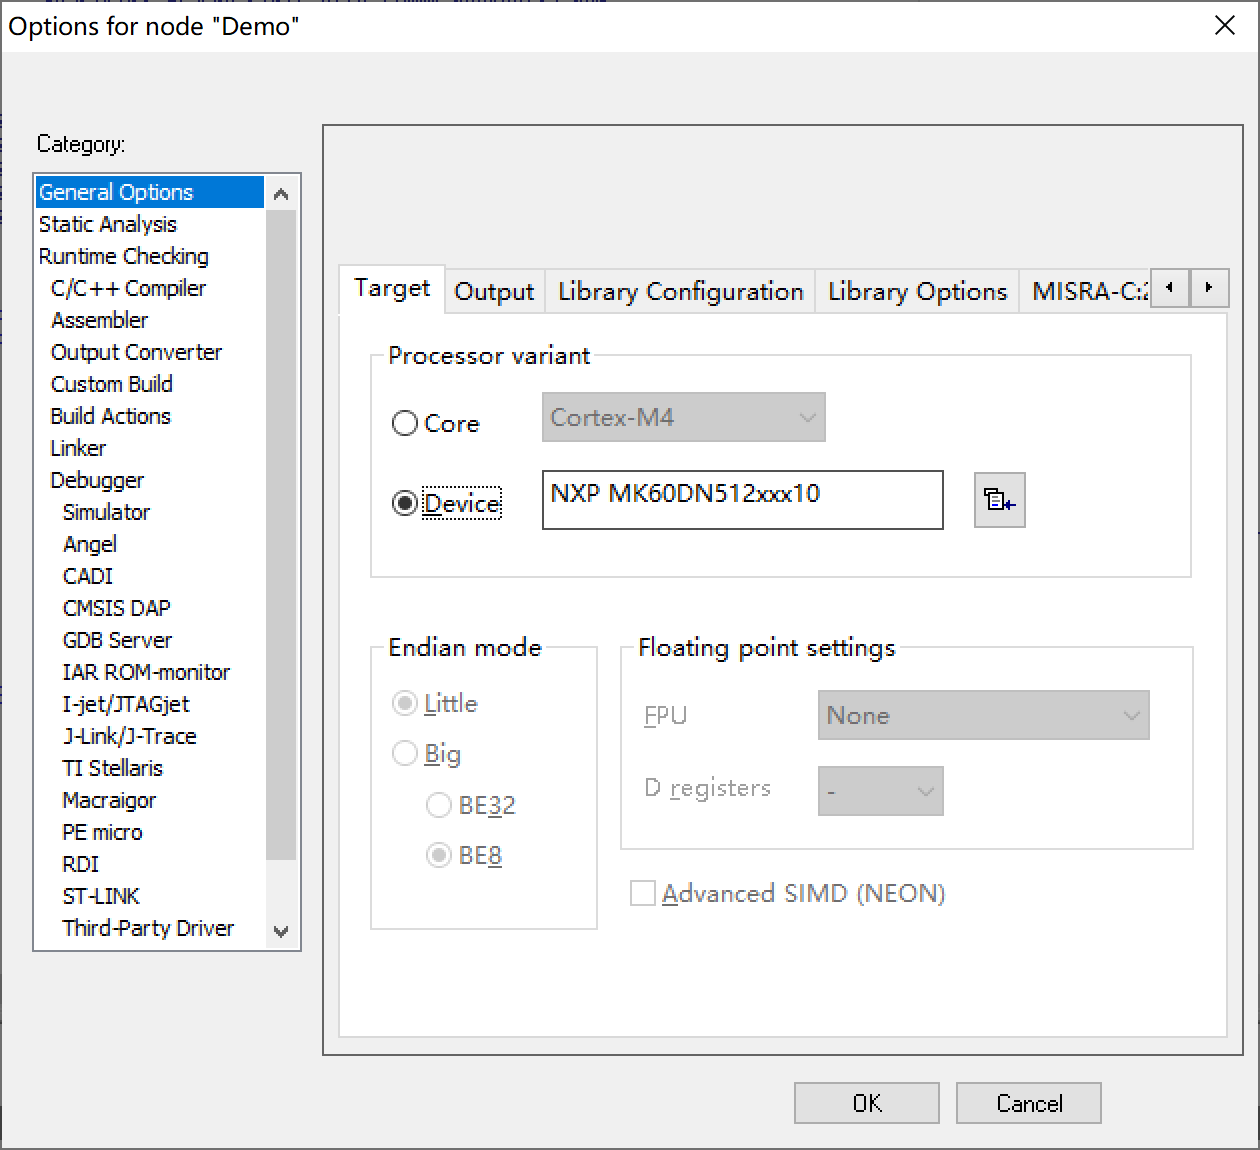
Task: Select J-Link/J-Trace category
Action: coord(123,736)
